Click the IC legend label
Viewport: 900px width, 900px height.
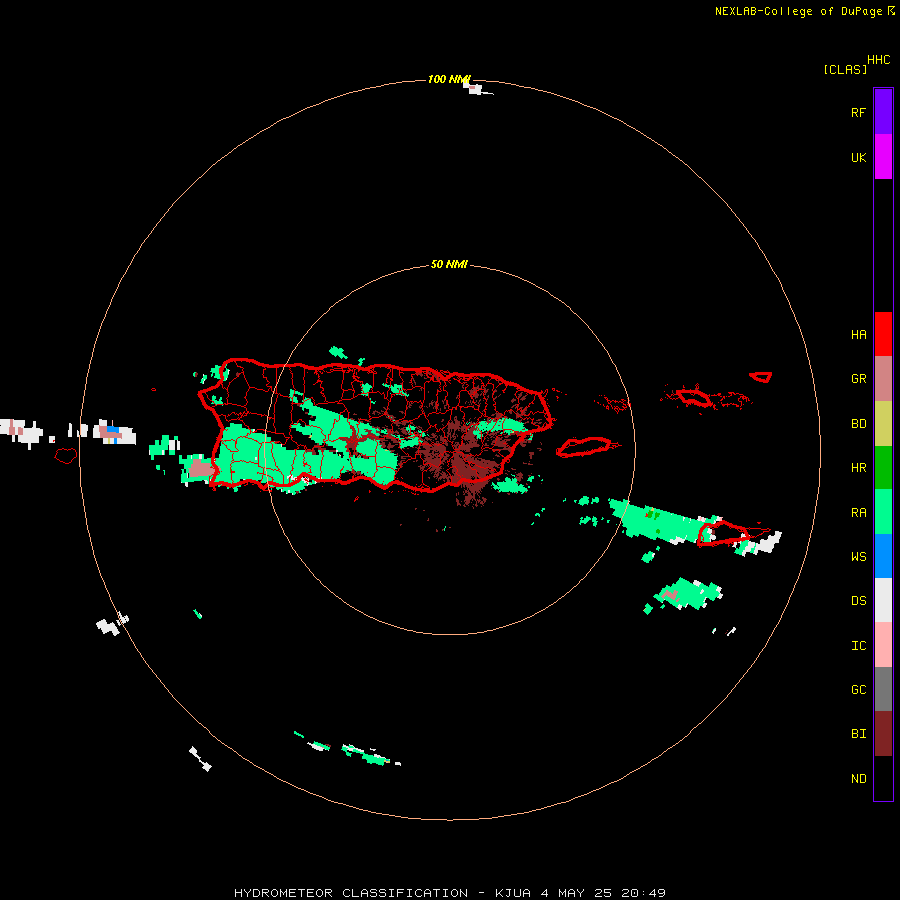point(858,646)
